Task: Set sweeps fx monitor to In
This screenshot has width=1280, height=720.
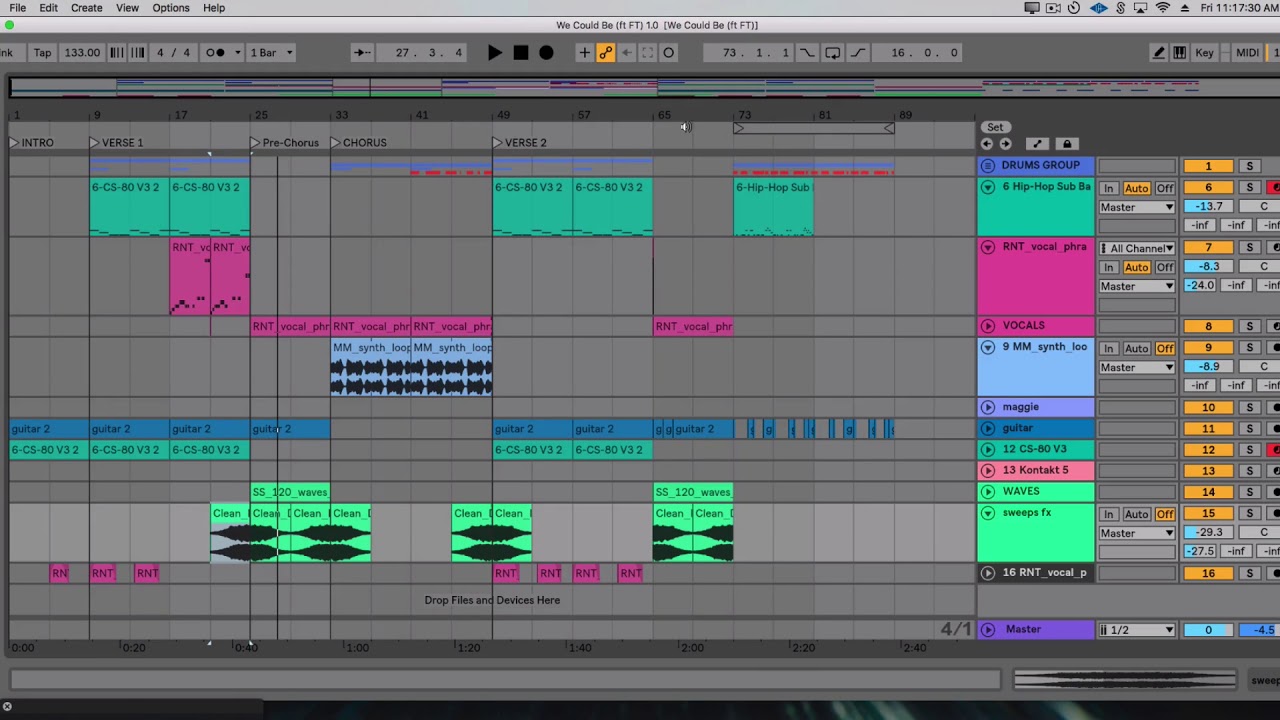Action: click(x=1108, y=514)
